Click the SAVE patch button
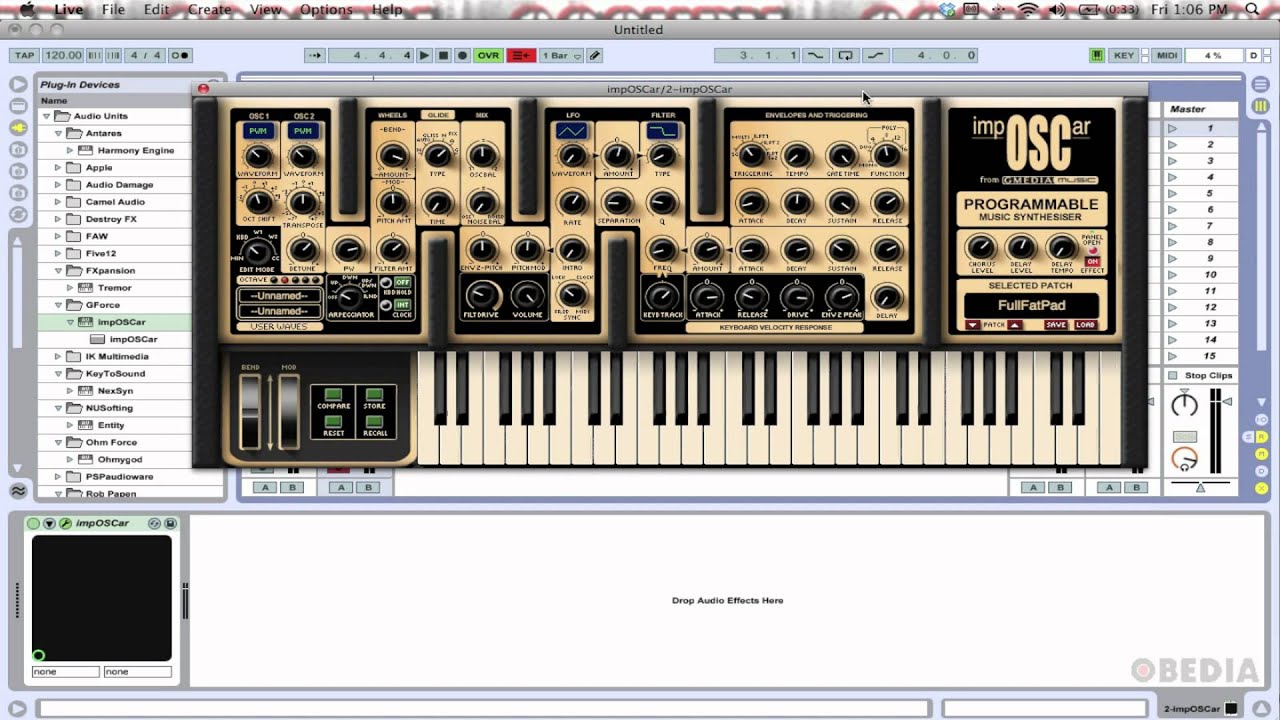The width and height of the screenshot is (1280, 720). (x=1055, y=325)
